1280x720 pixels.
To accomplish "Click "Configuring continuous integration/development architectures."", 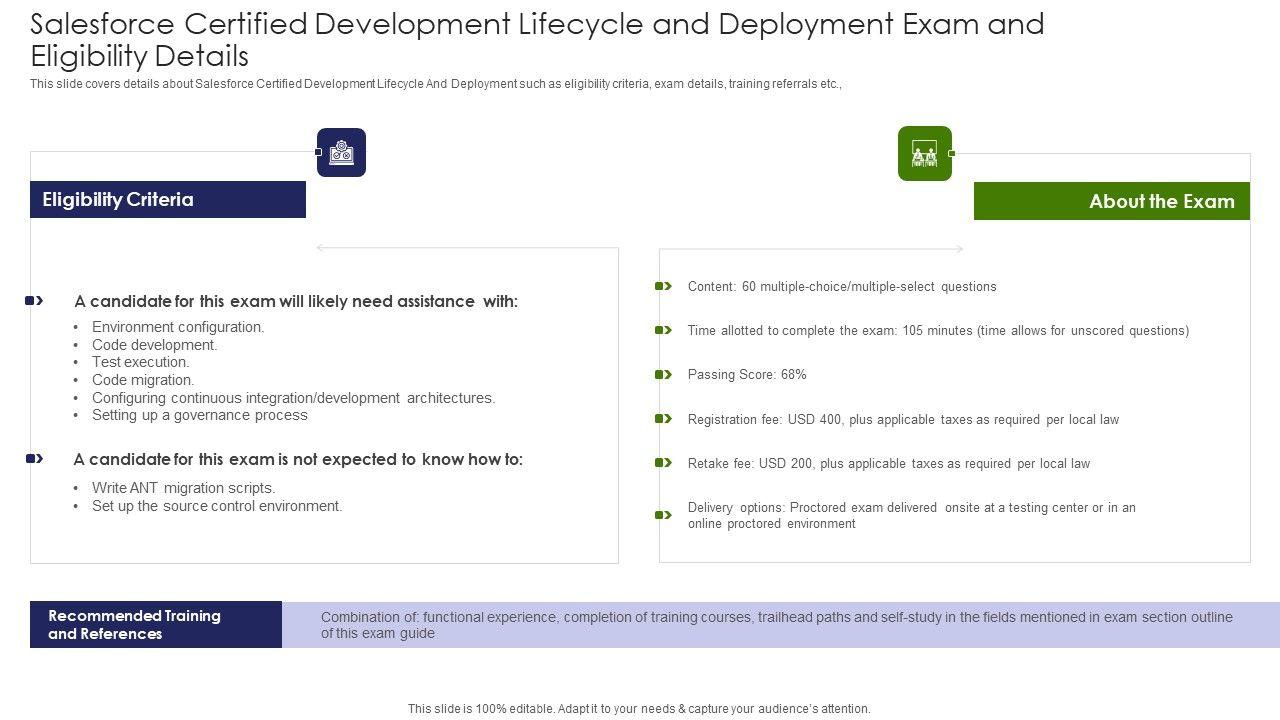I will point(294,398).
